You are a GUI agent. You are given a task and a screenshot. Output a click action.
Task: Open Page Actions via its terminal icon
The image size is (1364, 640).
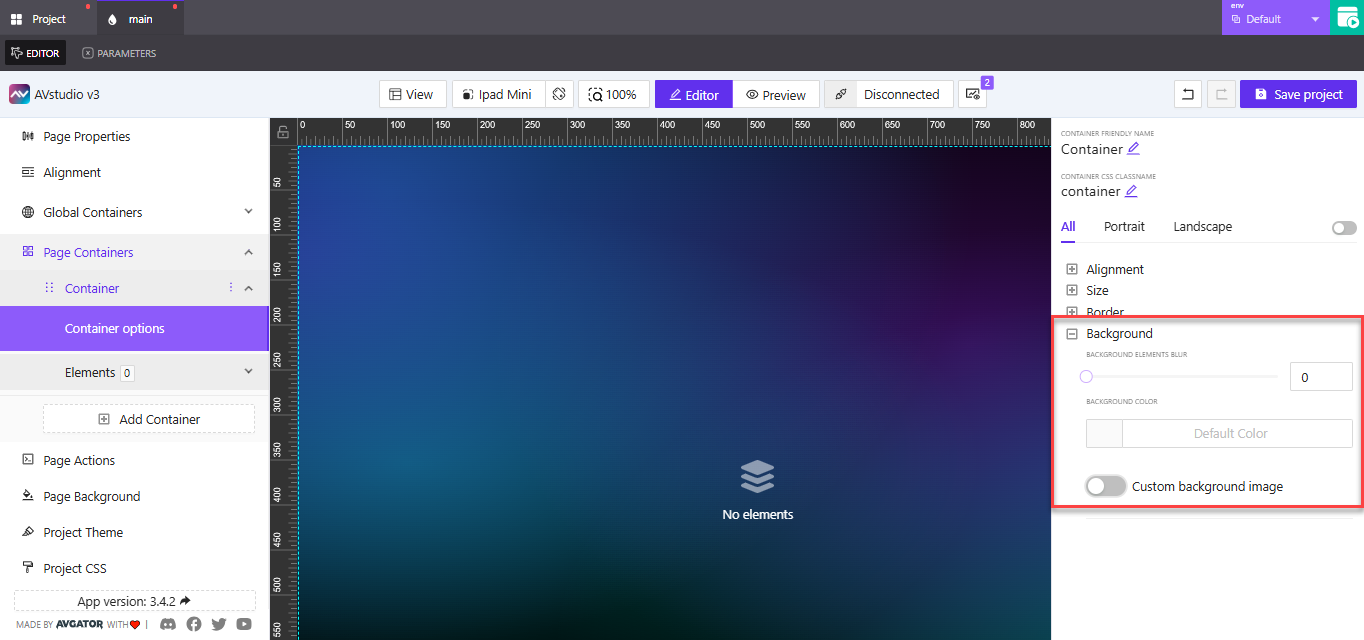point(30,460)
